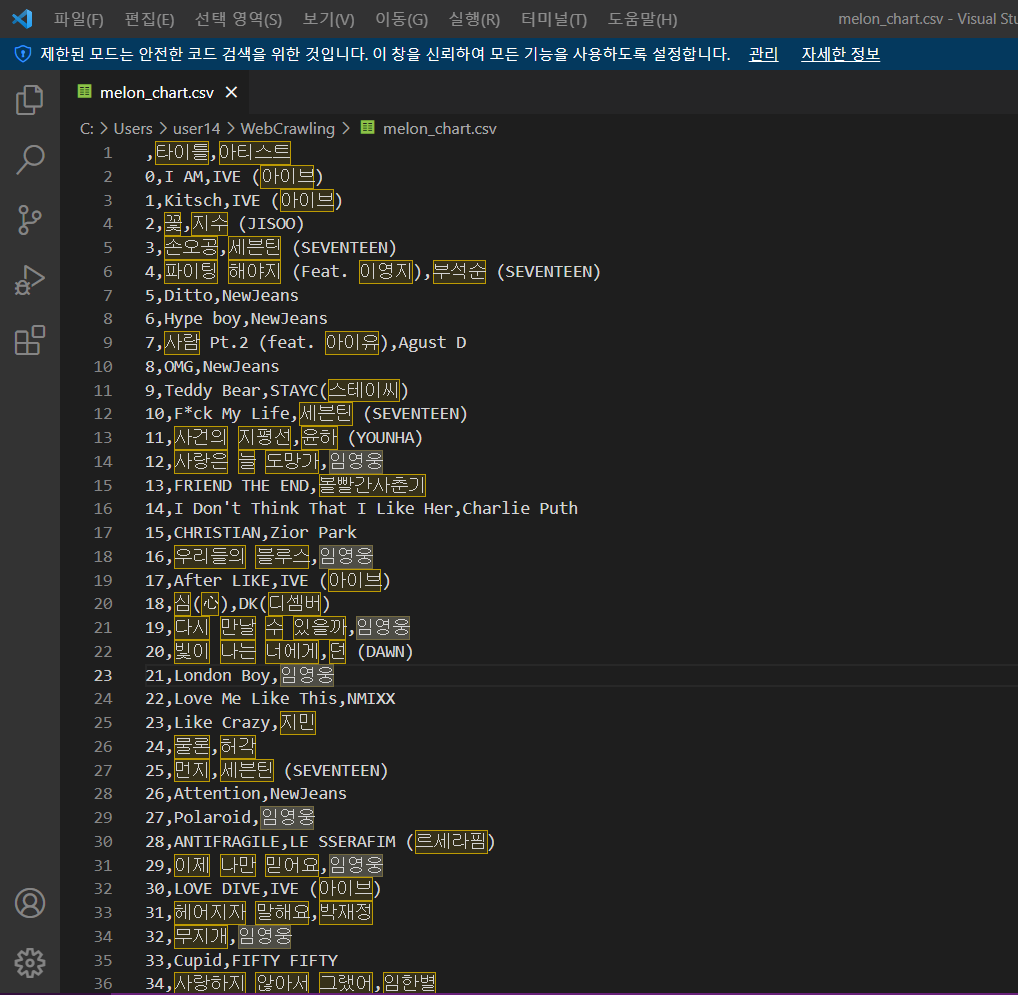
Task: Click 'Cupid' on line 35
Action: pos(198,961)
